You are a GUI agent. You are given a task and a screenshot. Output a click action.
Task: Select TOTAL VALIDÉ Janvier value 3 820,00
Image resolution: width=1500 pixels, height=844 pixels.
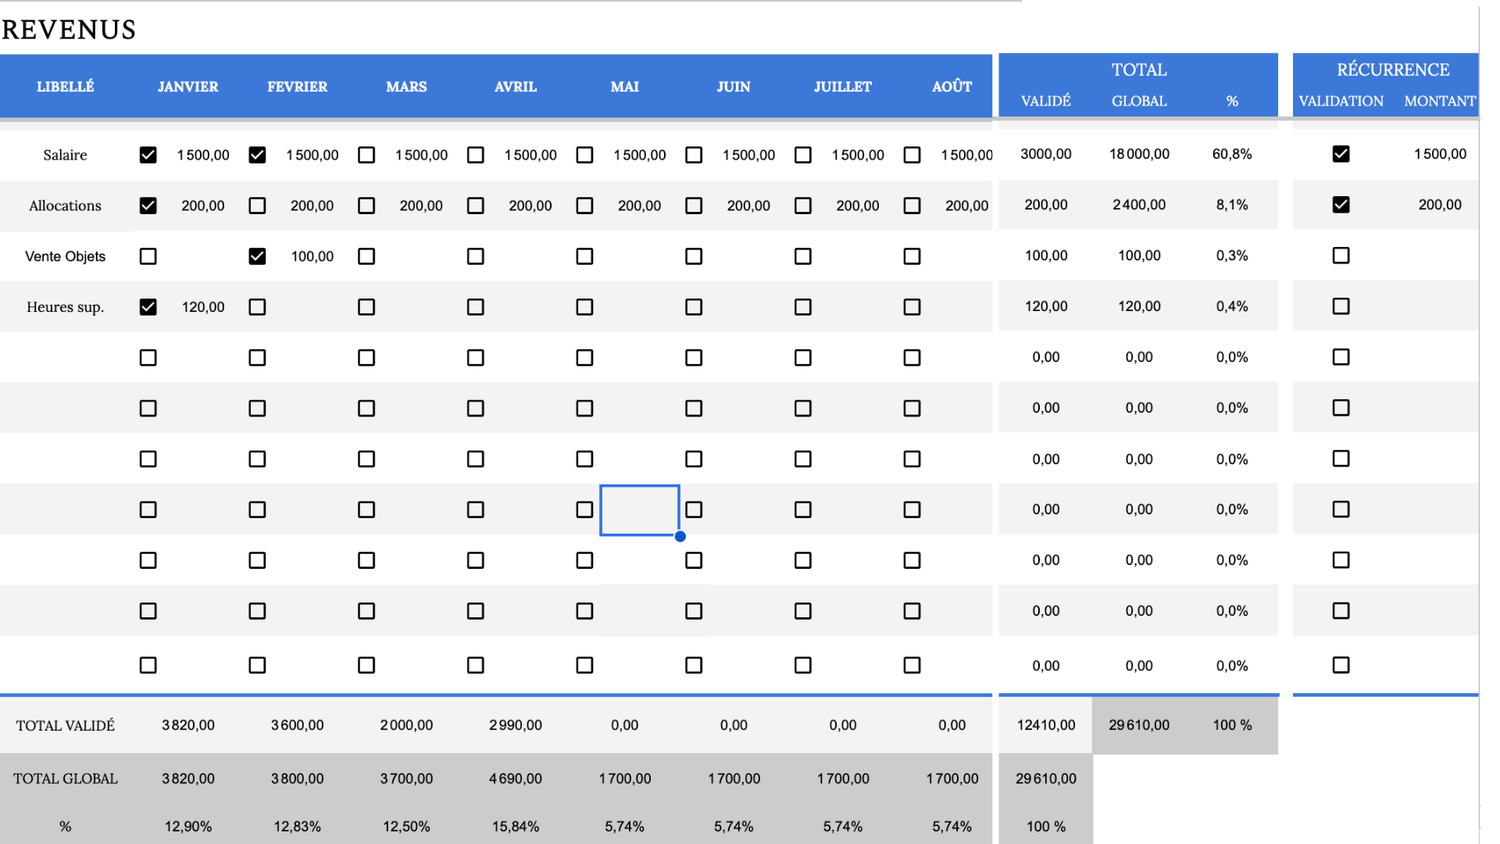(x=188, y=725)
